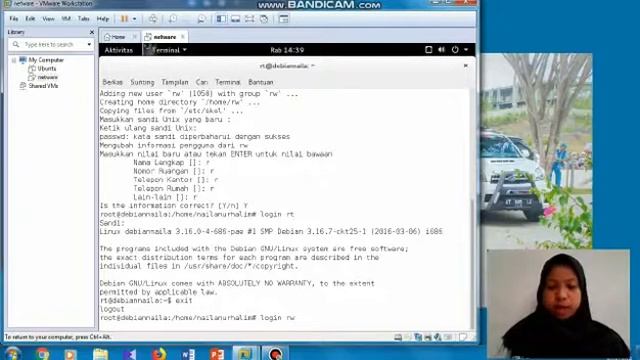Image resolution: width=640 pixels, height=360 pixels.
Task: Click the sound device status bar icon
Action: [438, 337]
